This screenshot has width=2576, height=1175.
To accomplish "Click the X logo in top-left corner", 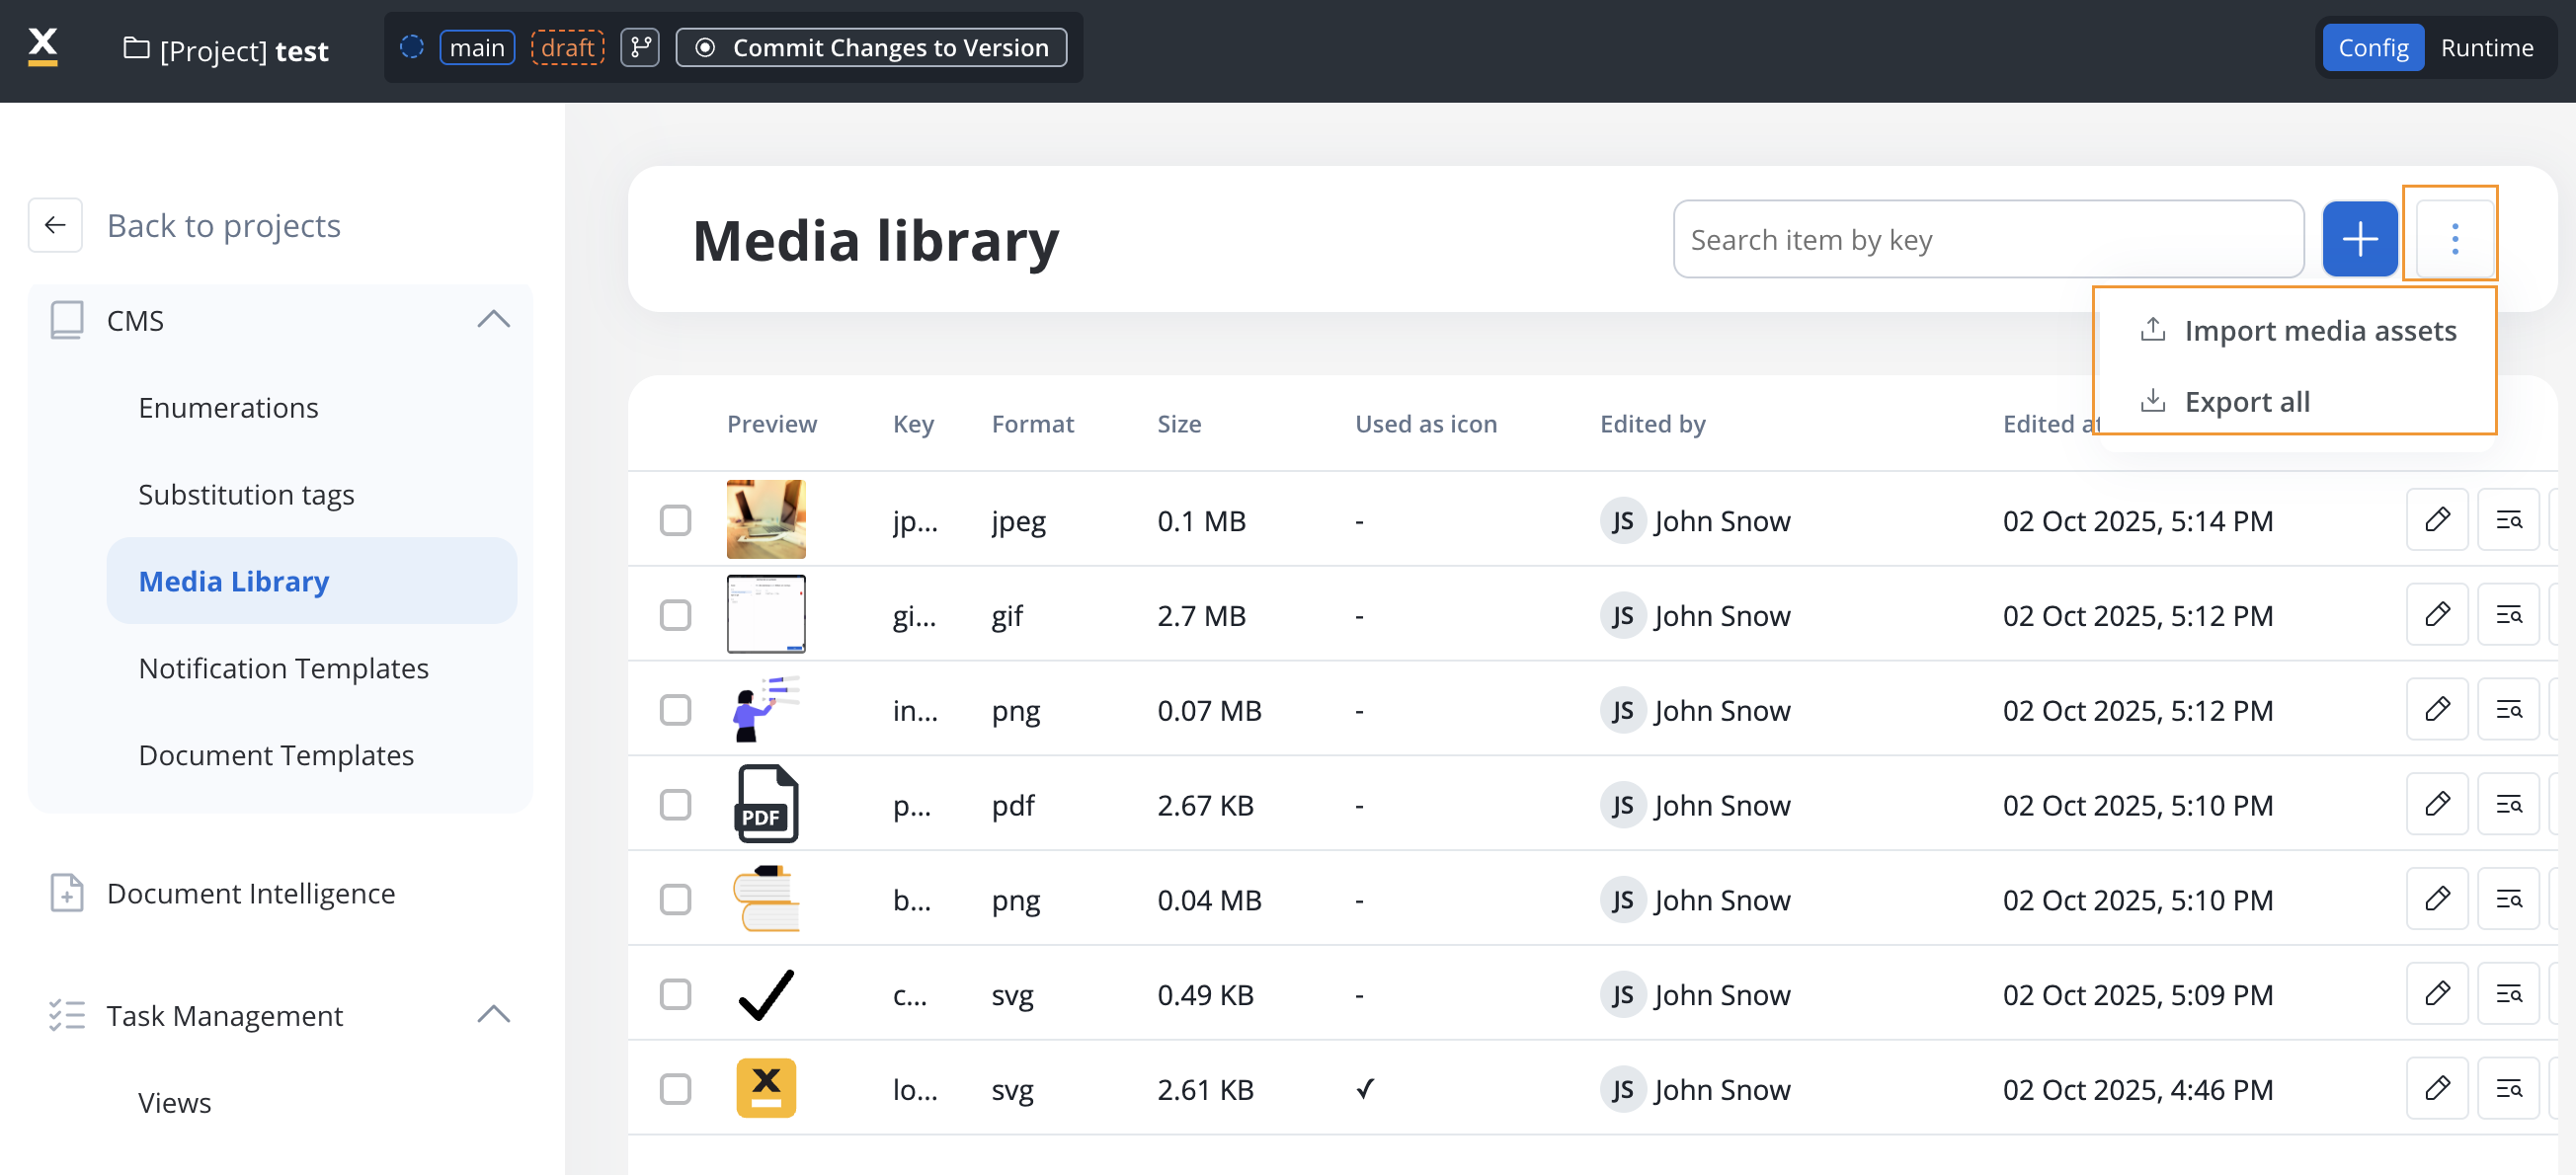I will [43, 47].
